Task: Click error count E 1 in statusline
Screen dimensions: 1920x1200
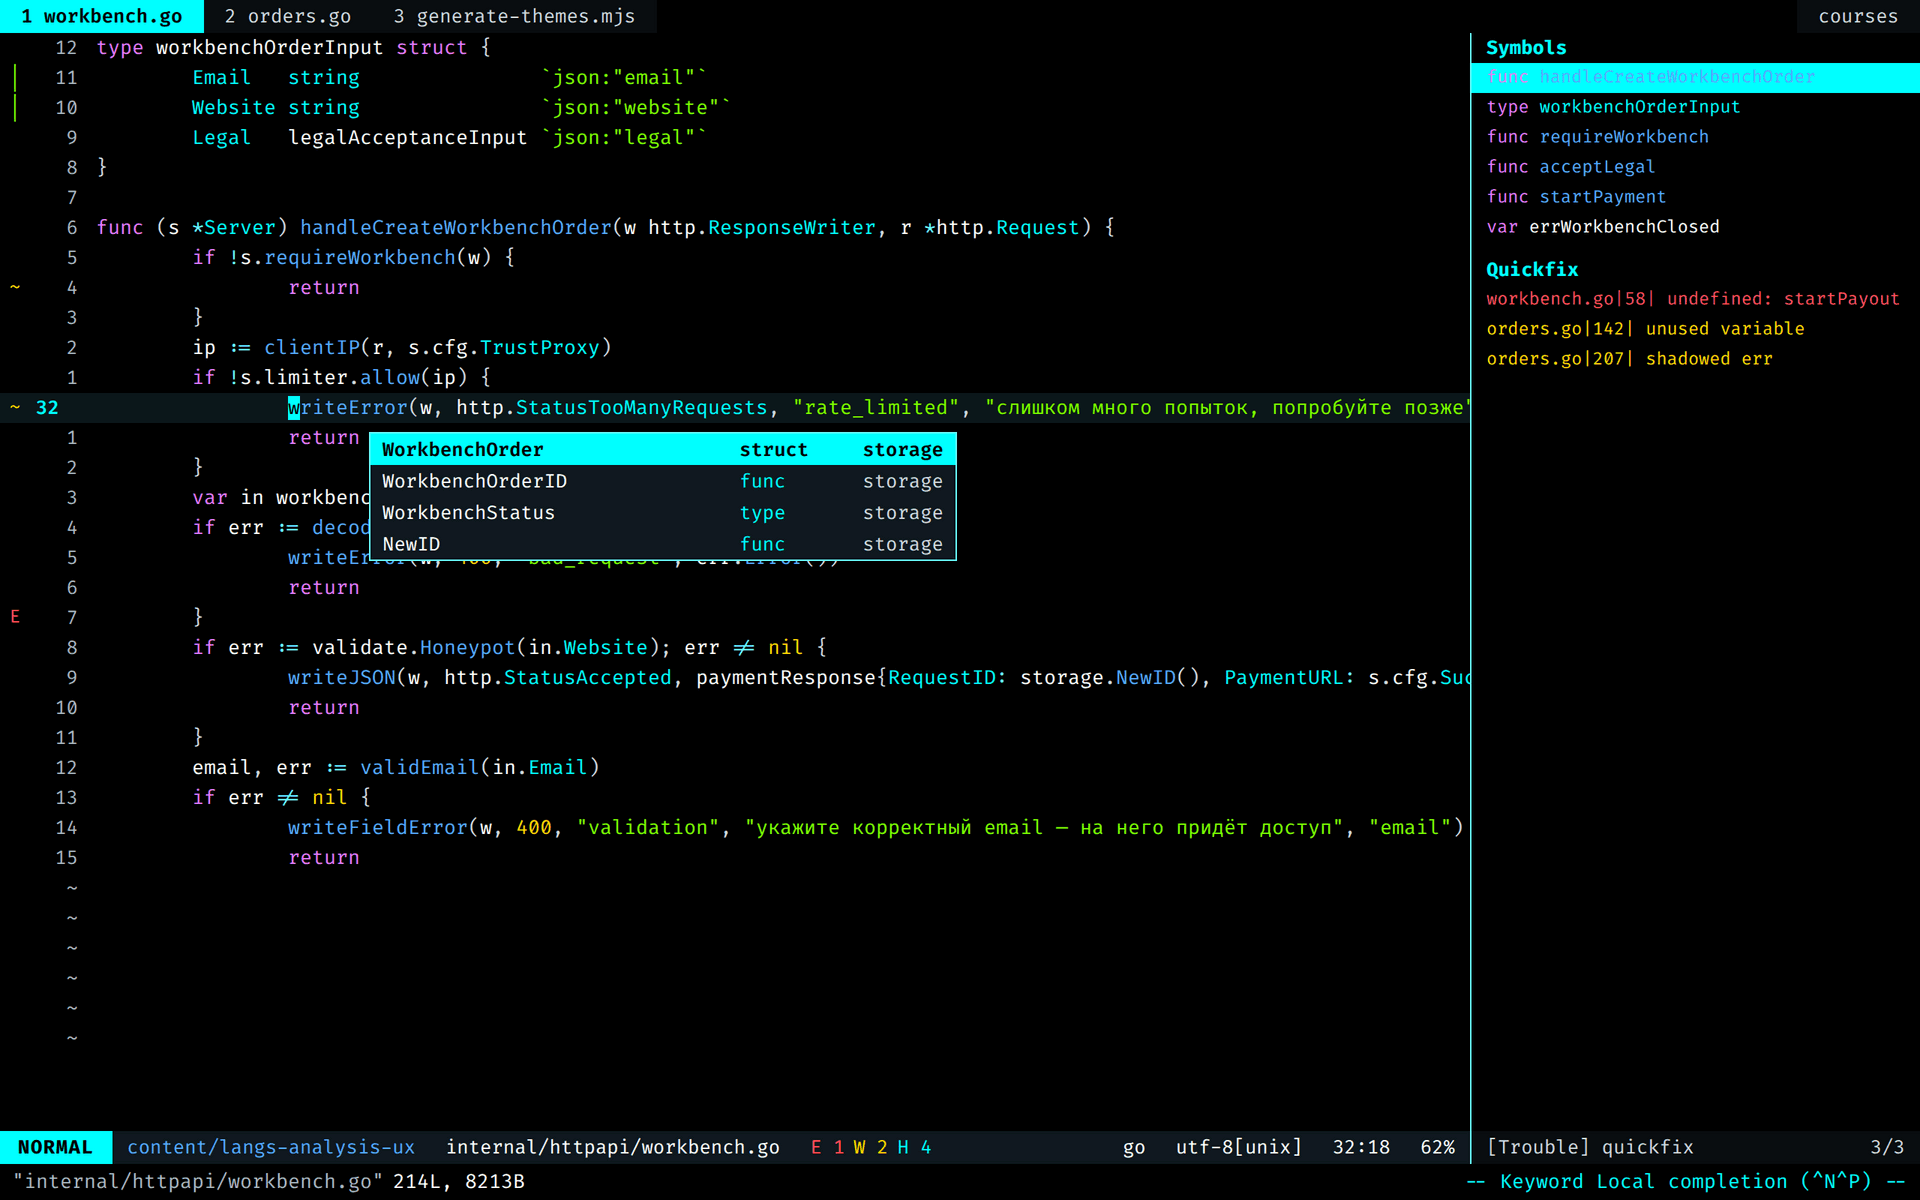Action: coord(827,1147)
